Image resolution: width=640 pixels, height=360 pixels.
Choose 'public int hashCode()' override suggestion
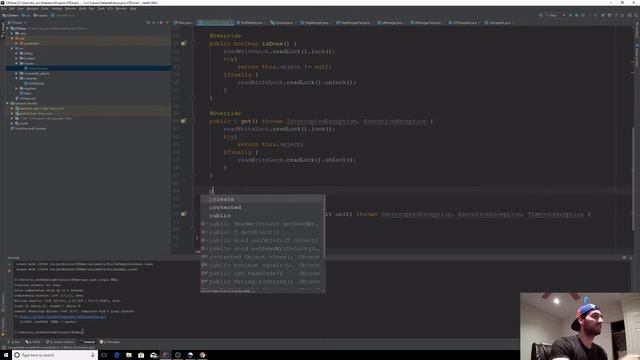click(x=262, y=273)
